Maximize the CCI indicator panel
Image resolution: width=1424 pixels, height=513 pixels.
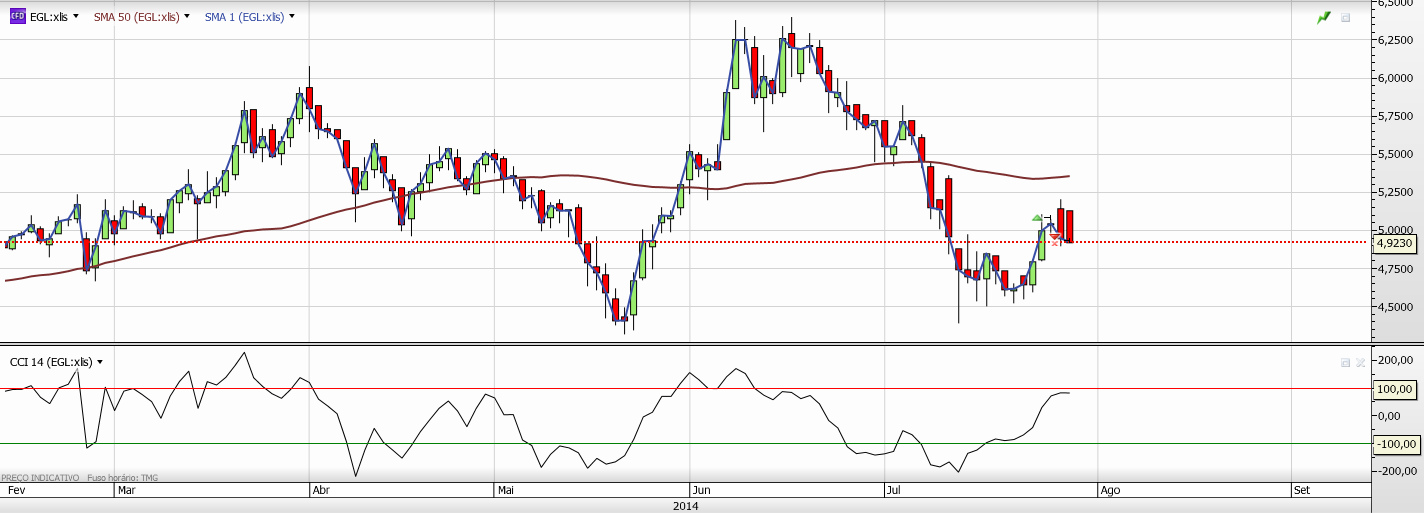tap(1345, 362)
